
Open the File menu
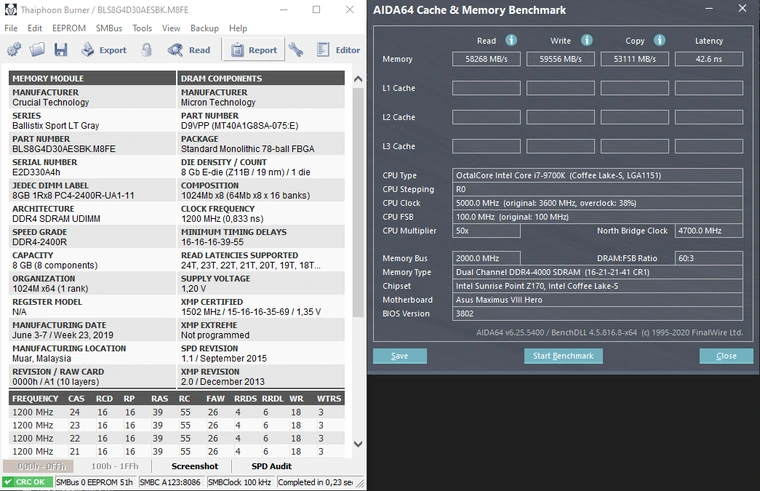[x=11, y=28]
